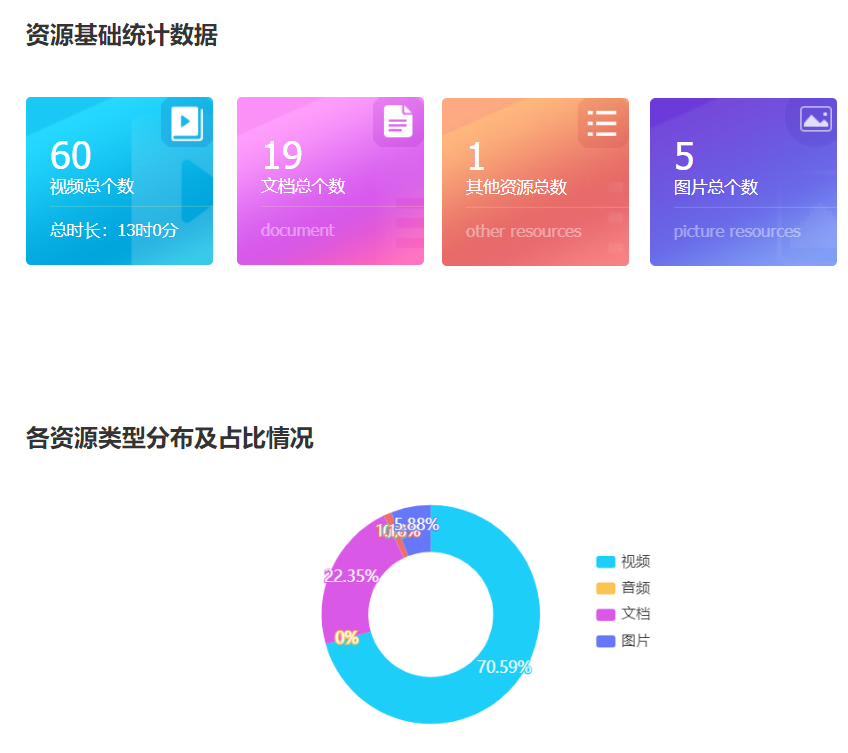This screenshot has height=753, width=848.
Task: Toggle the 图片 series in the chart legend
Action: 626,640
